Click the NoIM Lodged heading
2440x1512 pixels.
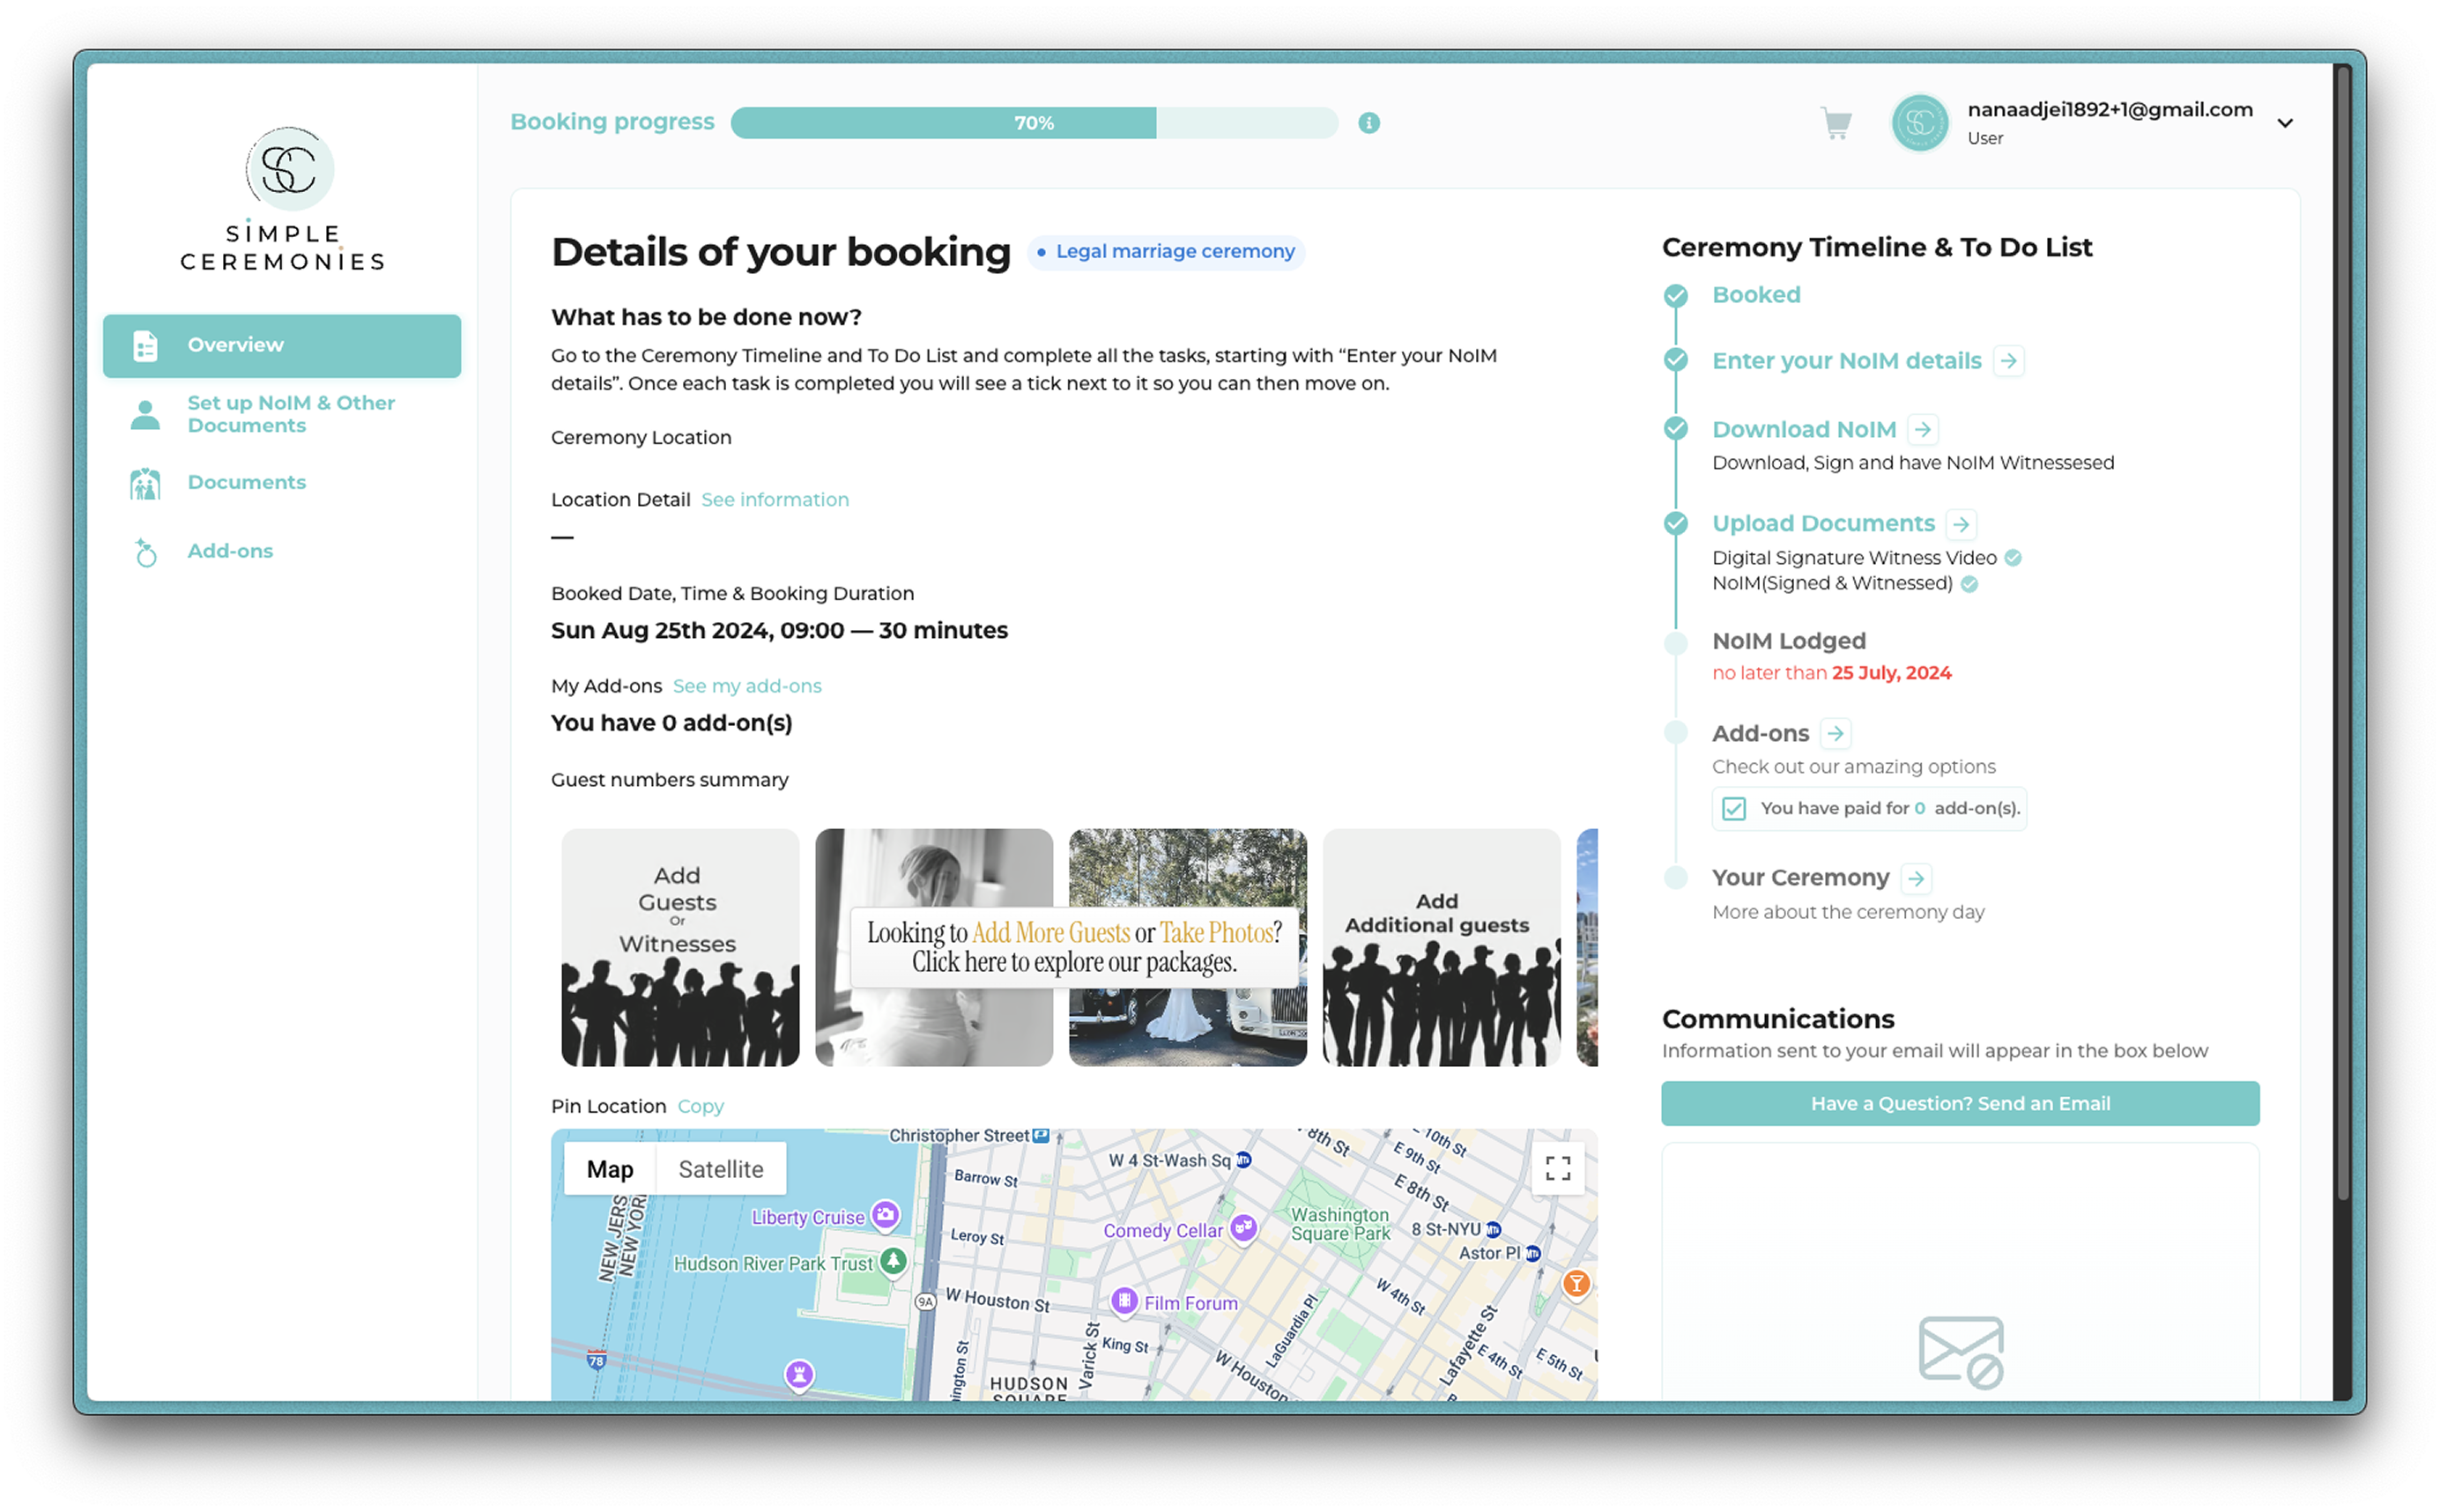click(1788, 641)
